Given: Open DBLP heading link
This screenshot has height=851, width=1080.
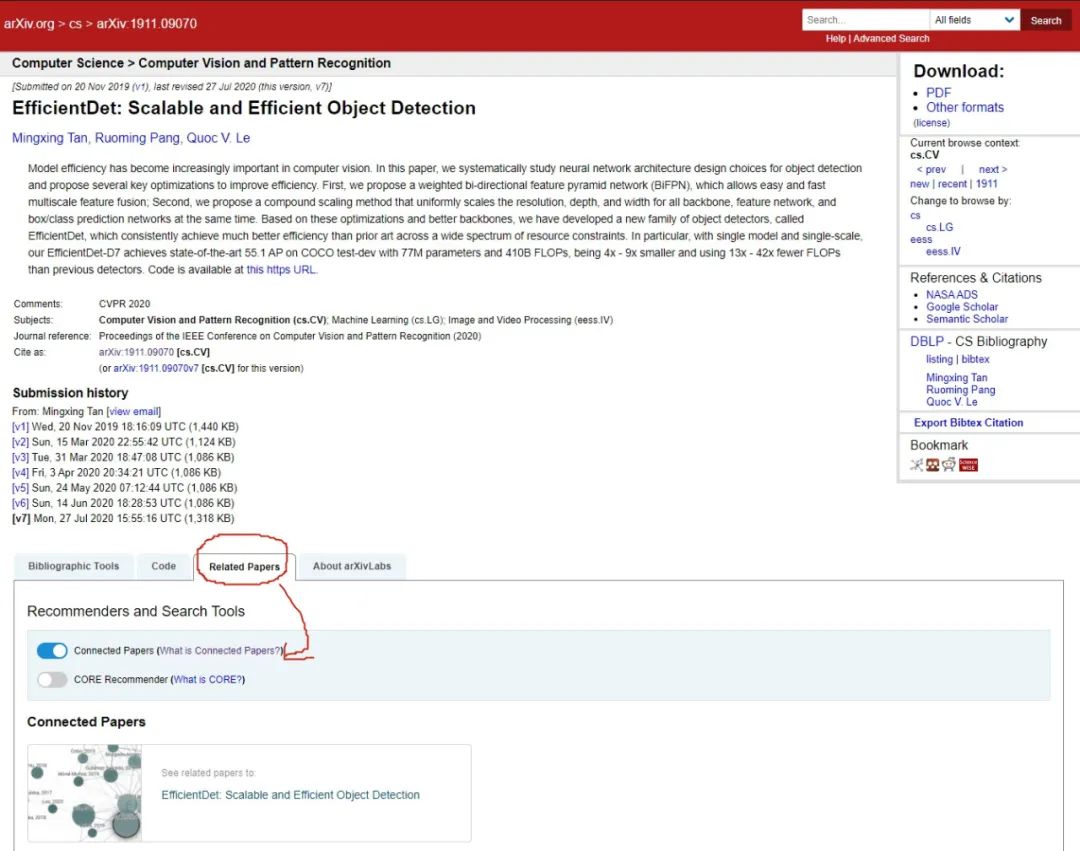Looking at the screenshot, I should 926,342.
